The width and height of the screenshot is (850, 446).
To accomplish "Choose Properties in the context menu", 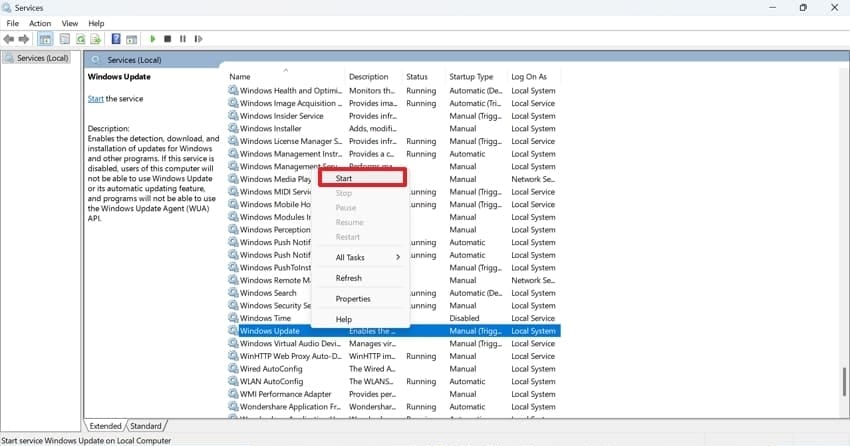I will (x=353, y=299).
